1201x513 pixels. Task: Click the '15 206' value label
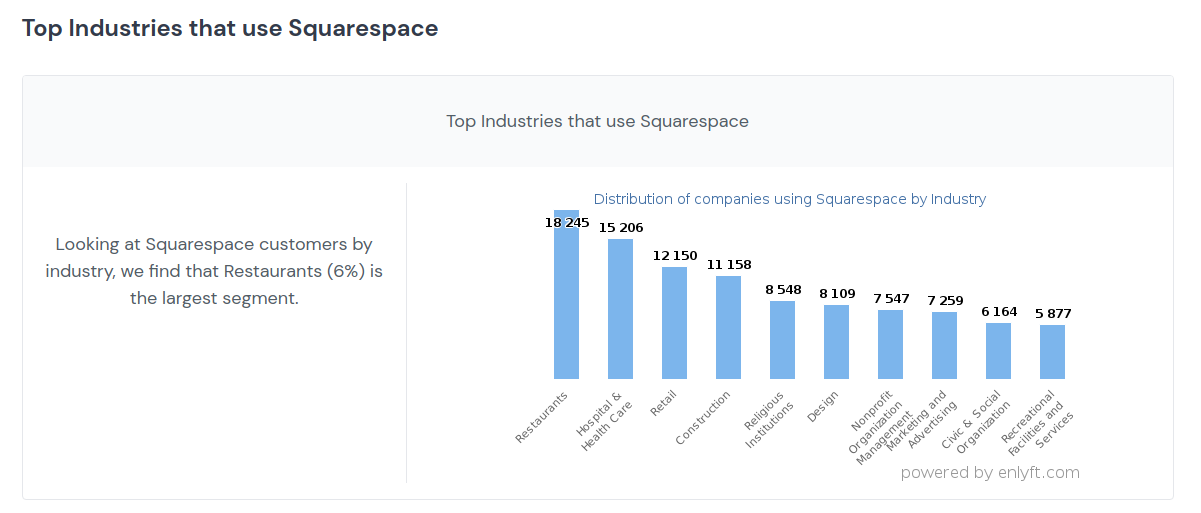click(x=621, y=228)
